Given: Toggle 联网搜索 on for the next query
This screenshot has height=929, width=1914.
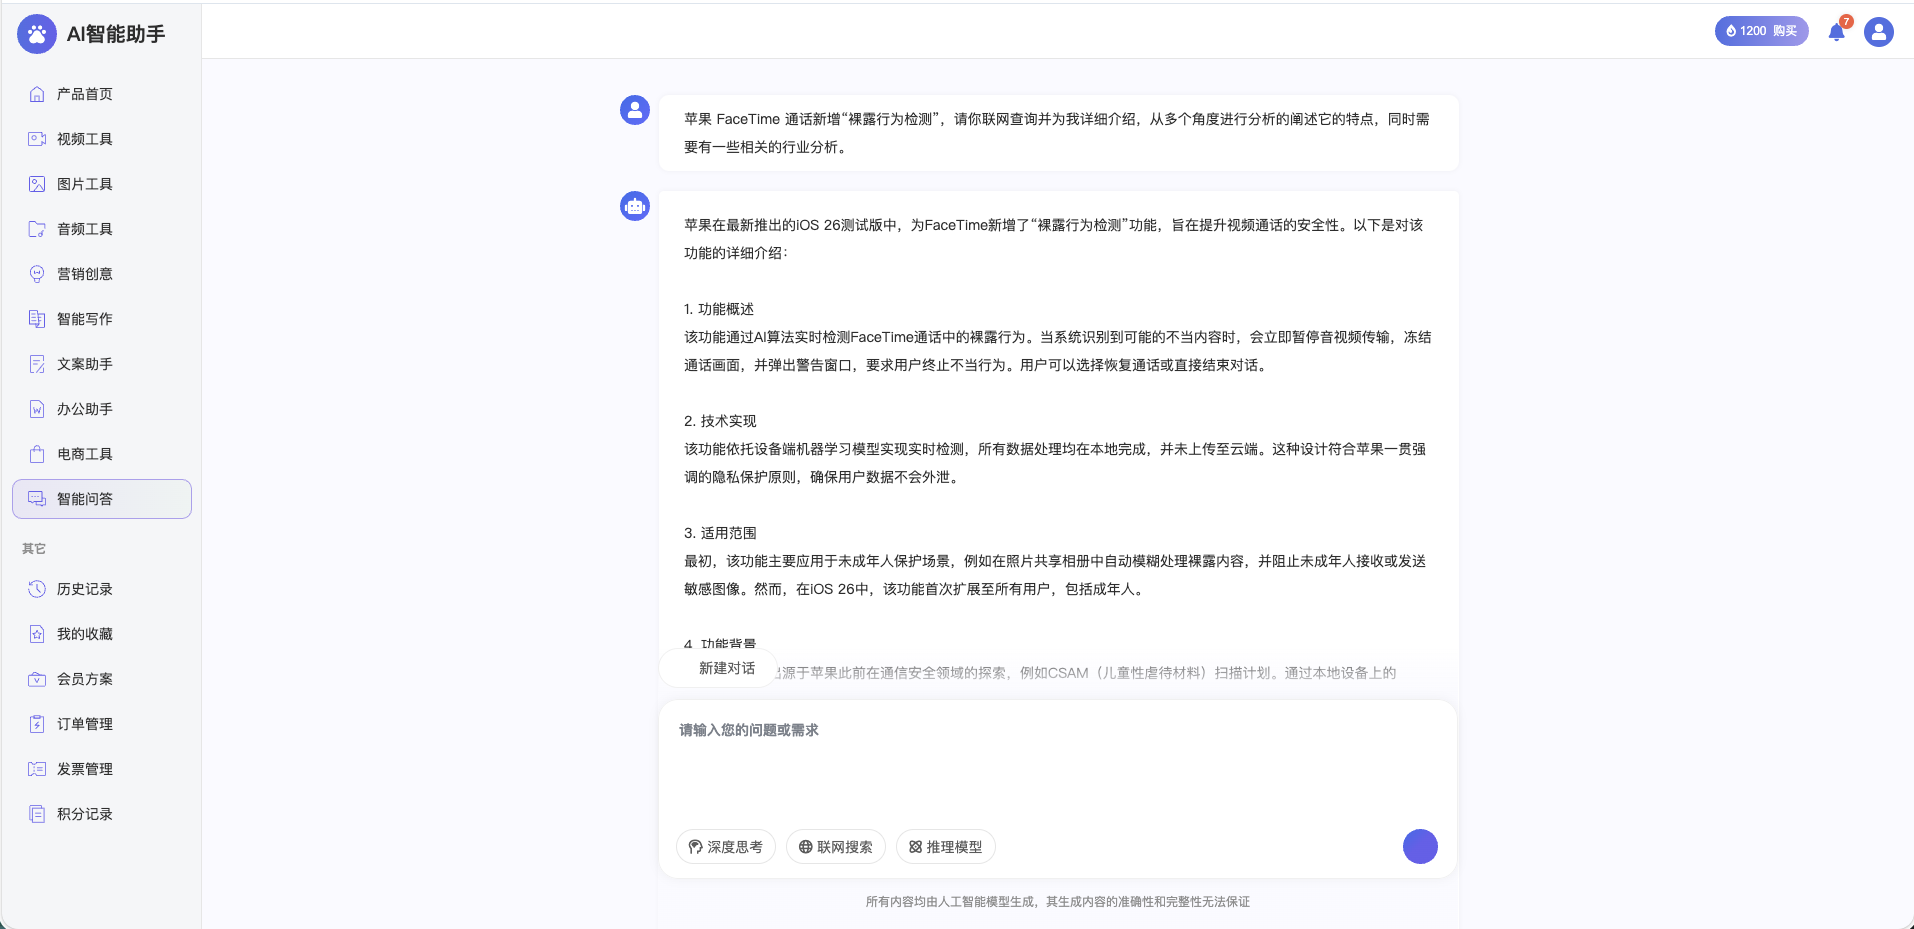Looking at the screenshot, I should pyautogui.click(x=835, y=846).
